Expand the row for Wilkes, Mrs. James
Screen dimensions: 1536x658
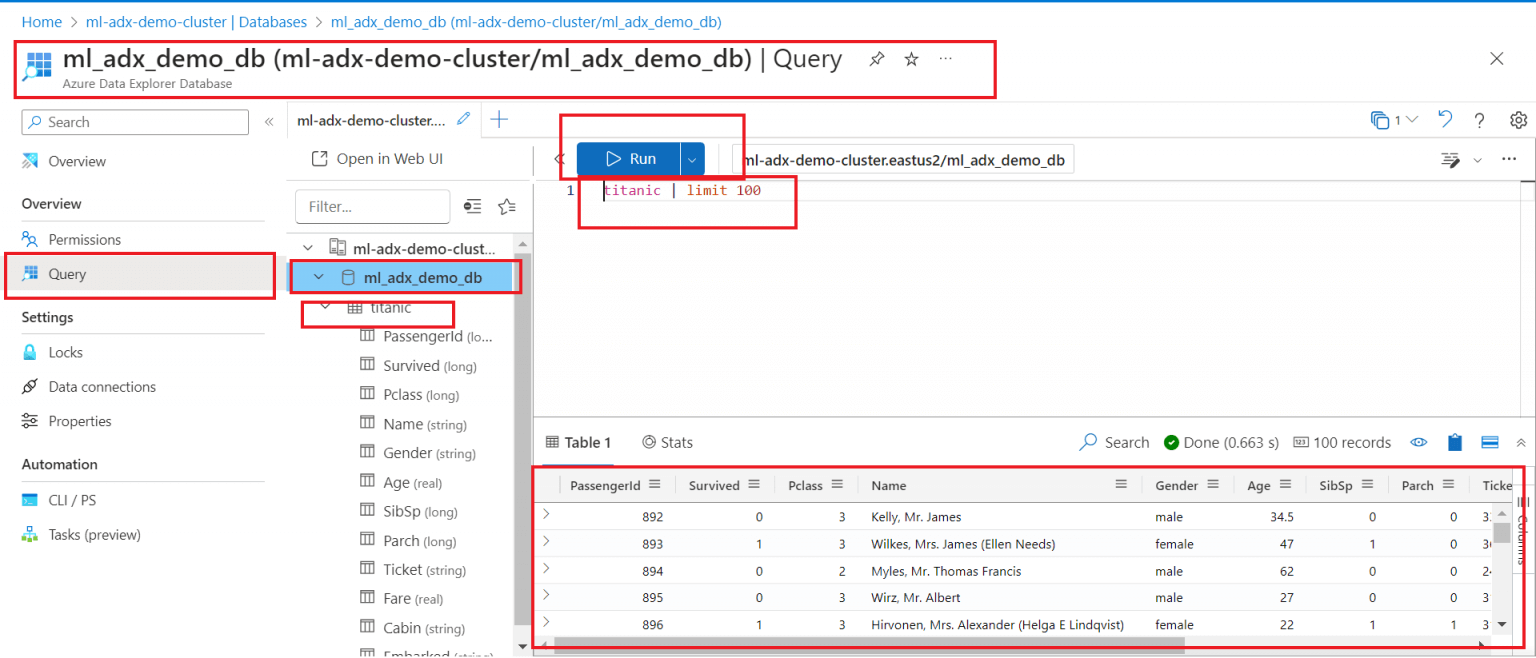point(546,542)
